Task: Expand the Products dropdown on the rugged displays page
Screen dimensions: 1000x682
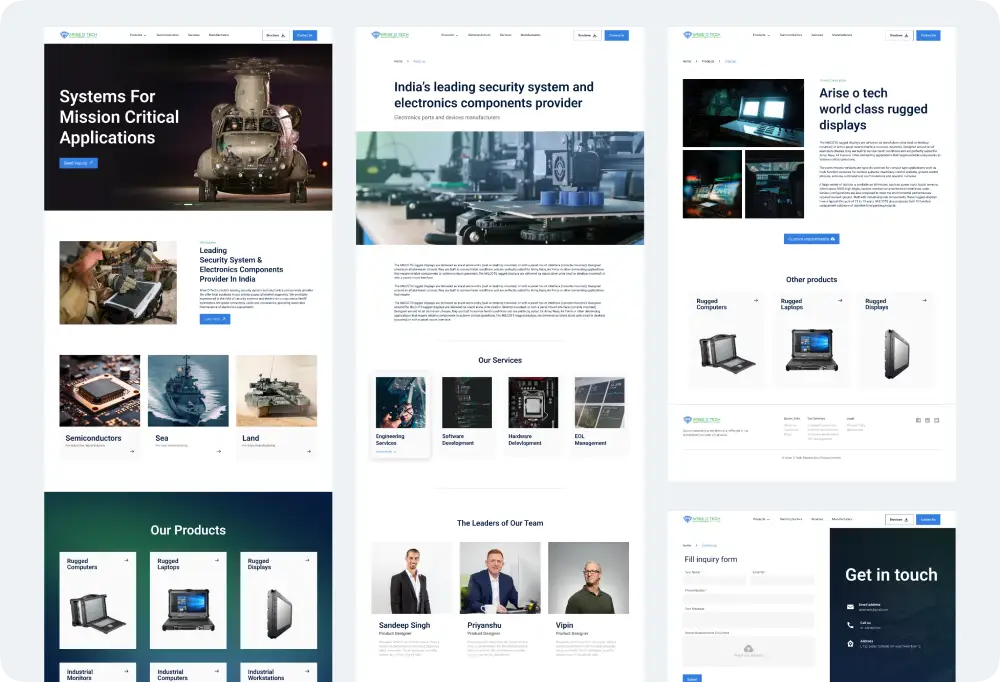Action: (x=761, y=35)
